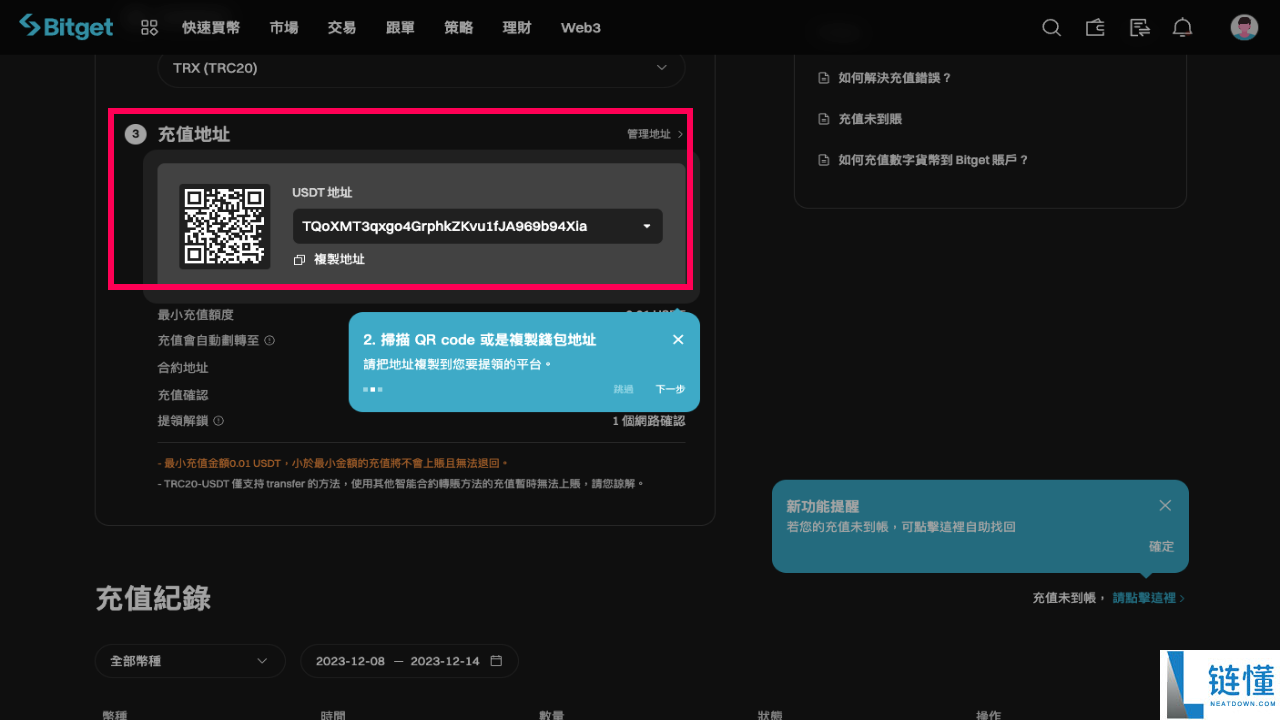1280x720 pixels.
Task: Click the end date 2023-12-14
Action: [x=445, y=661]
